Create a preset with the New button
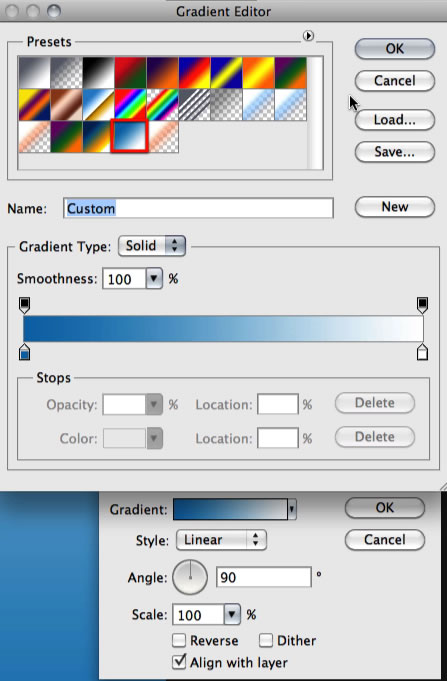This screenshot has height=681, width=447. click(394, 207)
